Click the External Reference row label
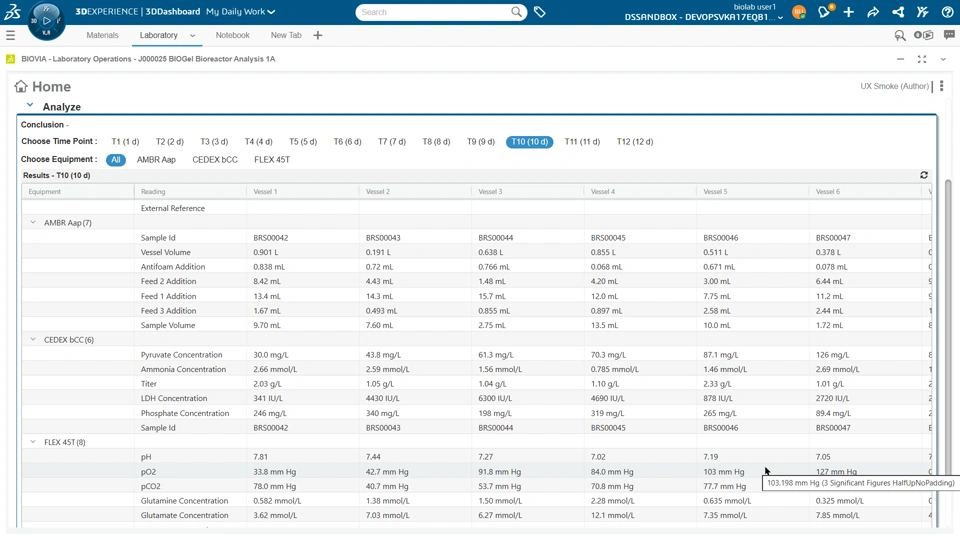Viewport: 960px width, 540px height. click(173, 208)
